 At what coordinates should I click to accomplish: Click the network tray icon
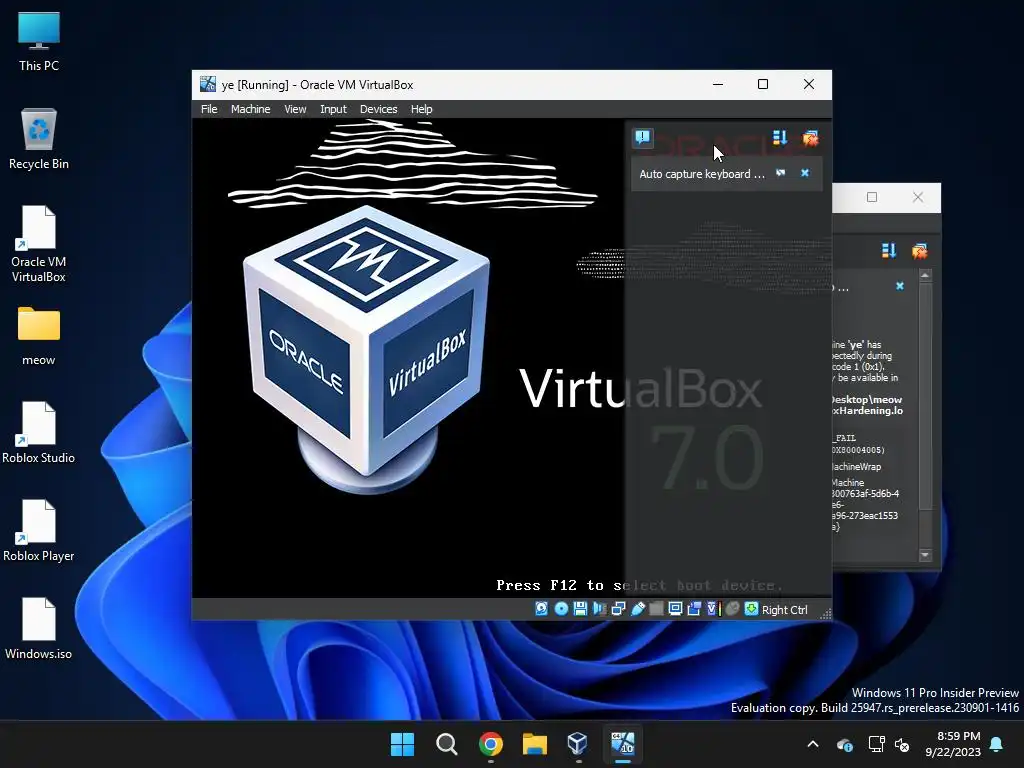coord(876,744)
